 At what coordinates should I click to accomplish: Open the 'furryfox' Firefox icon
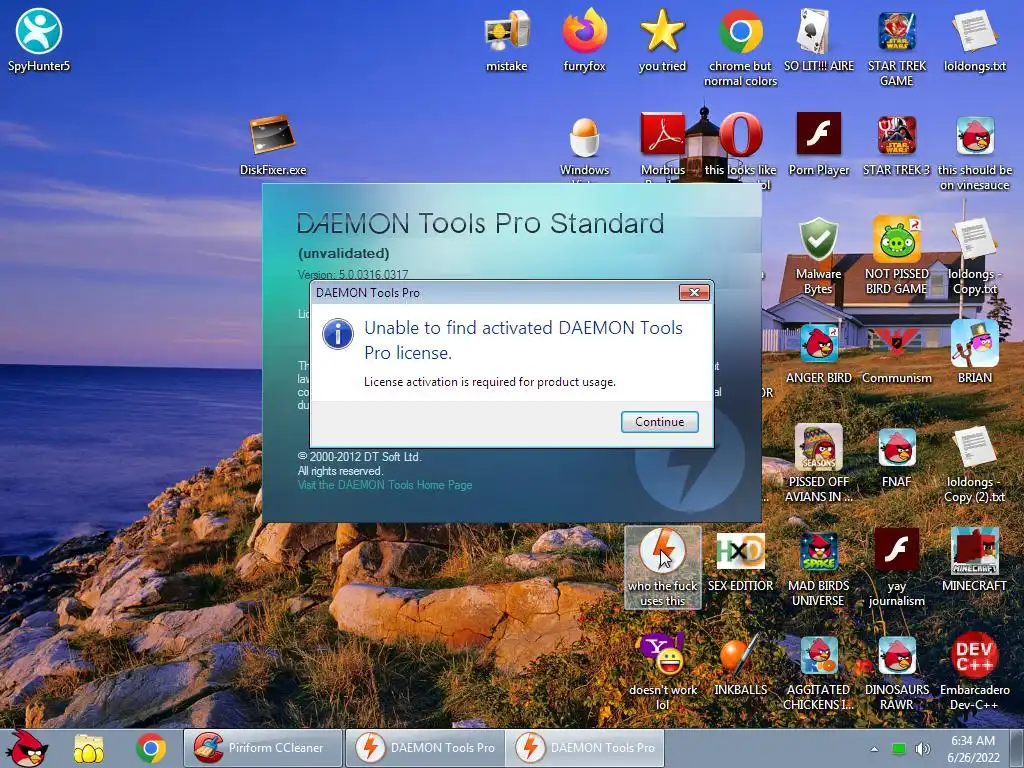584,39
